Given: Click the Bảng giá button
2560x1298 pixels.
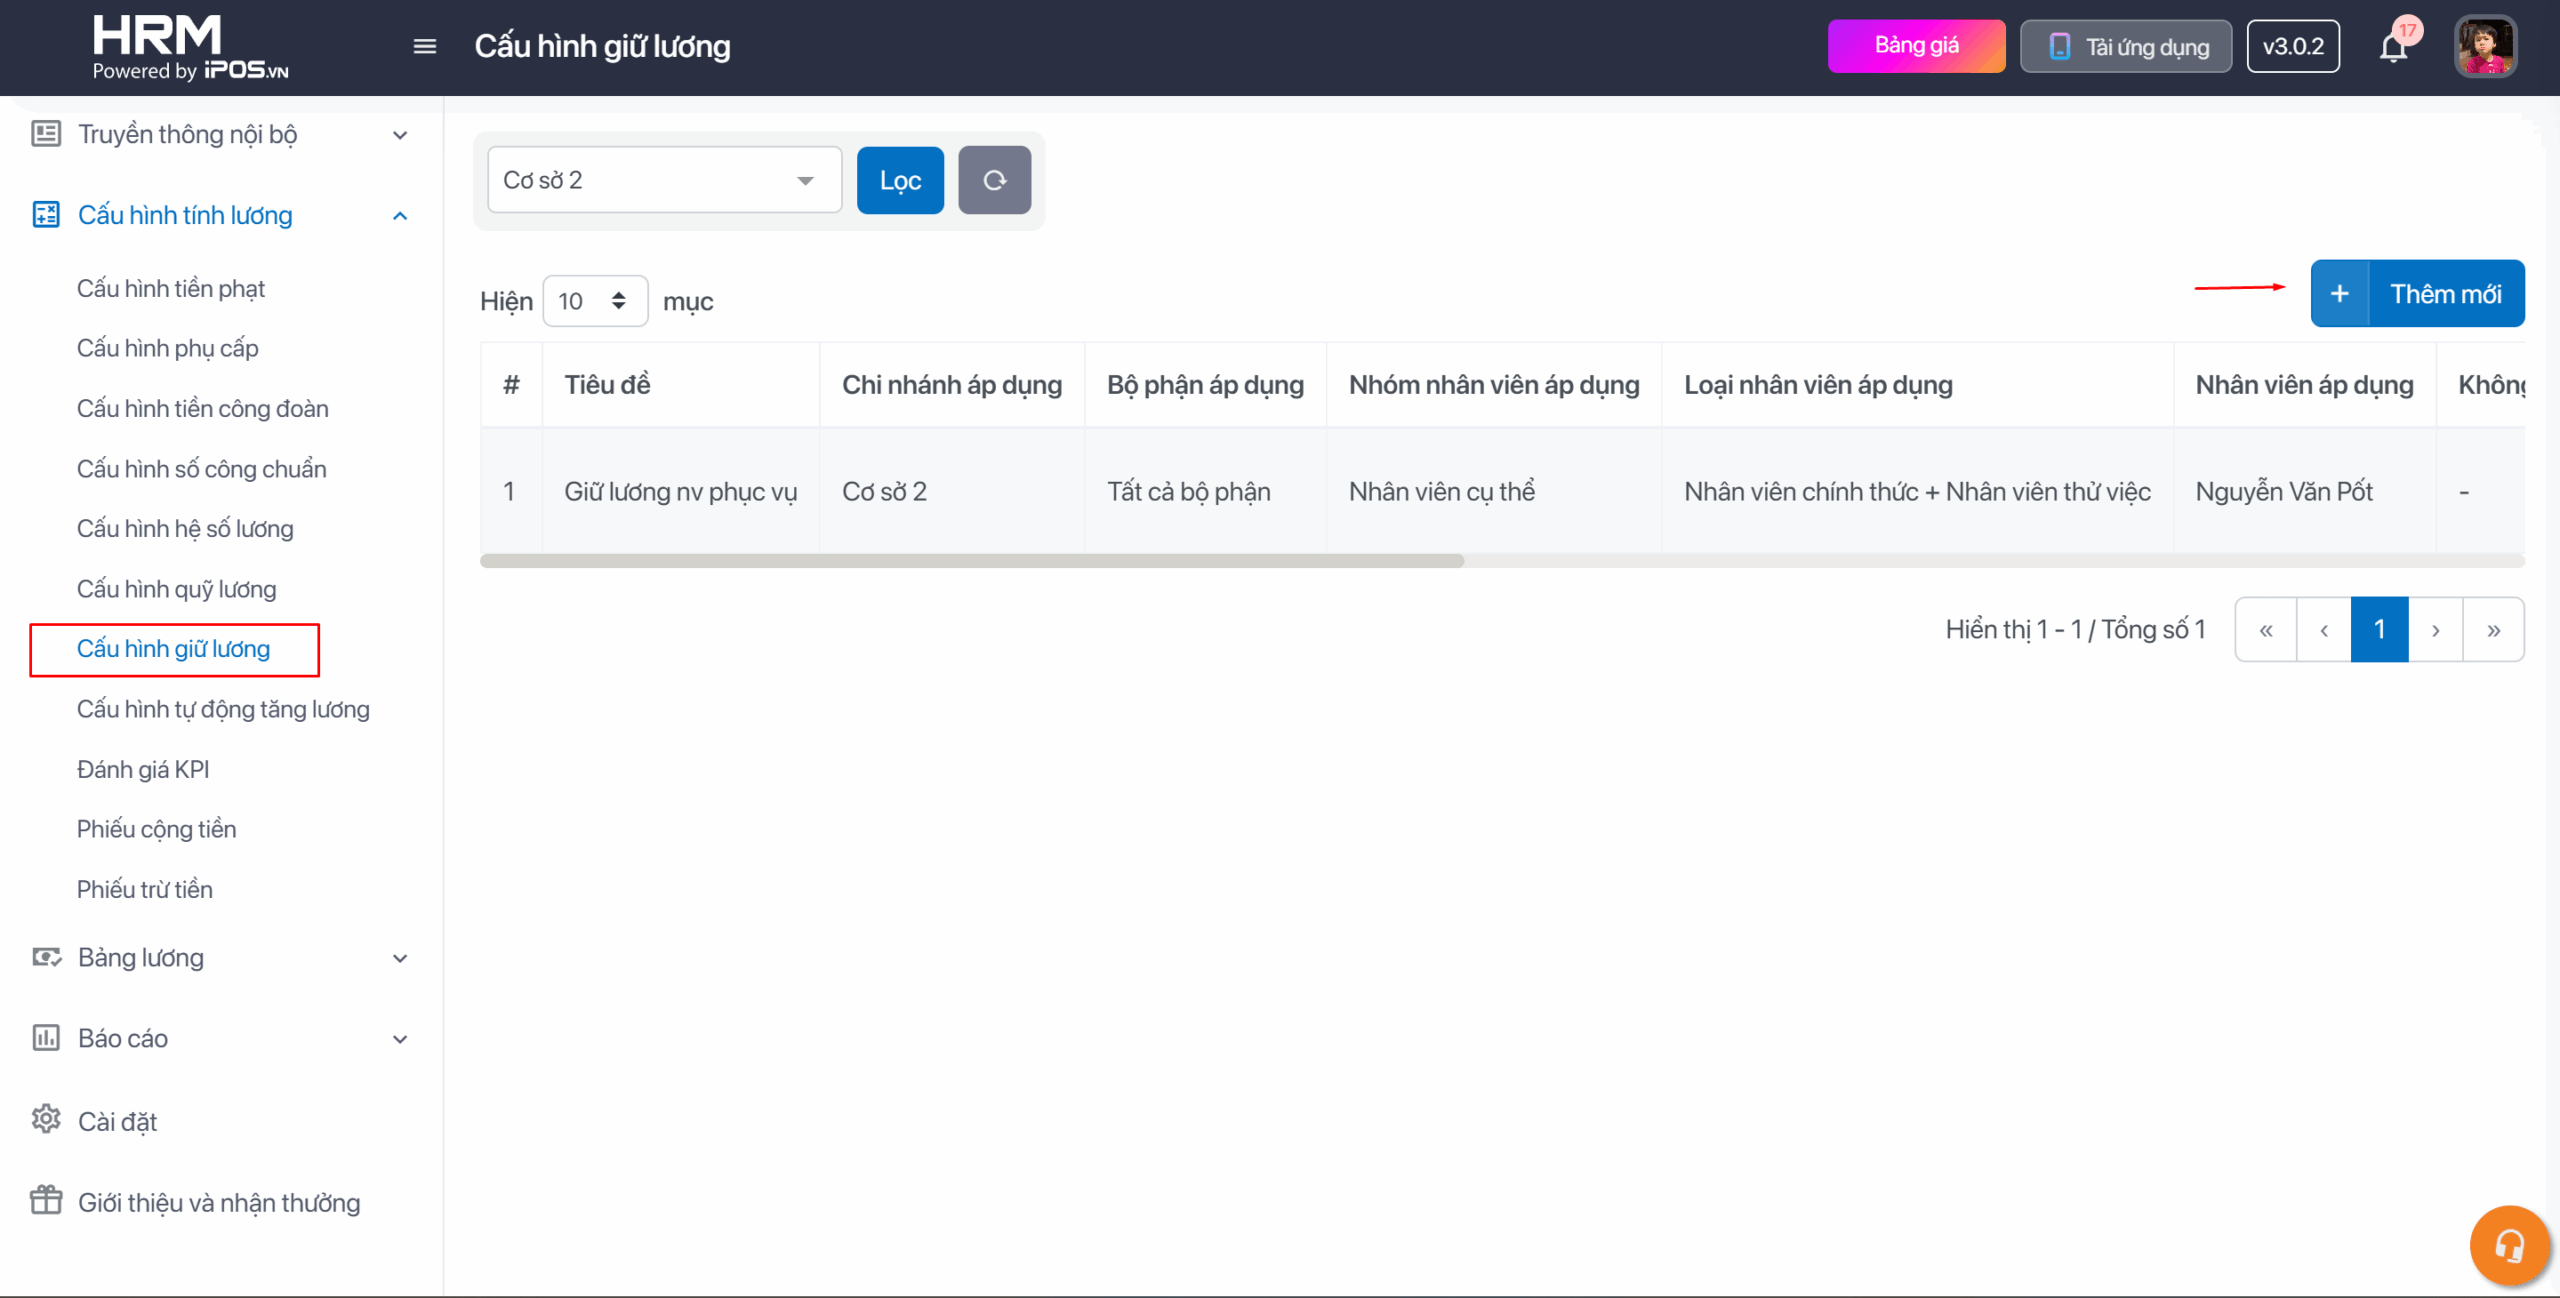Looking at the screenshot, I should [1916, 46].
